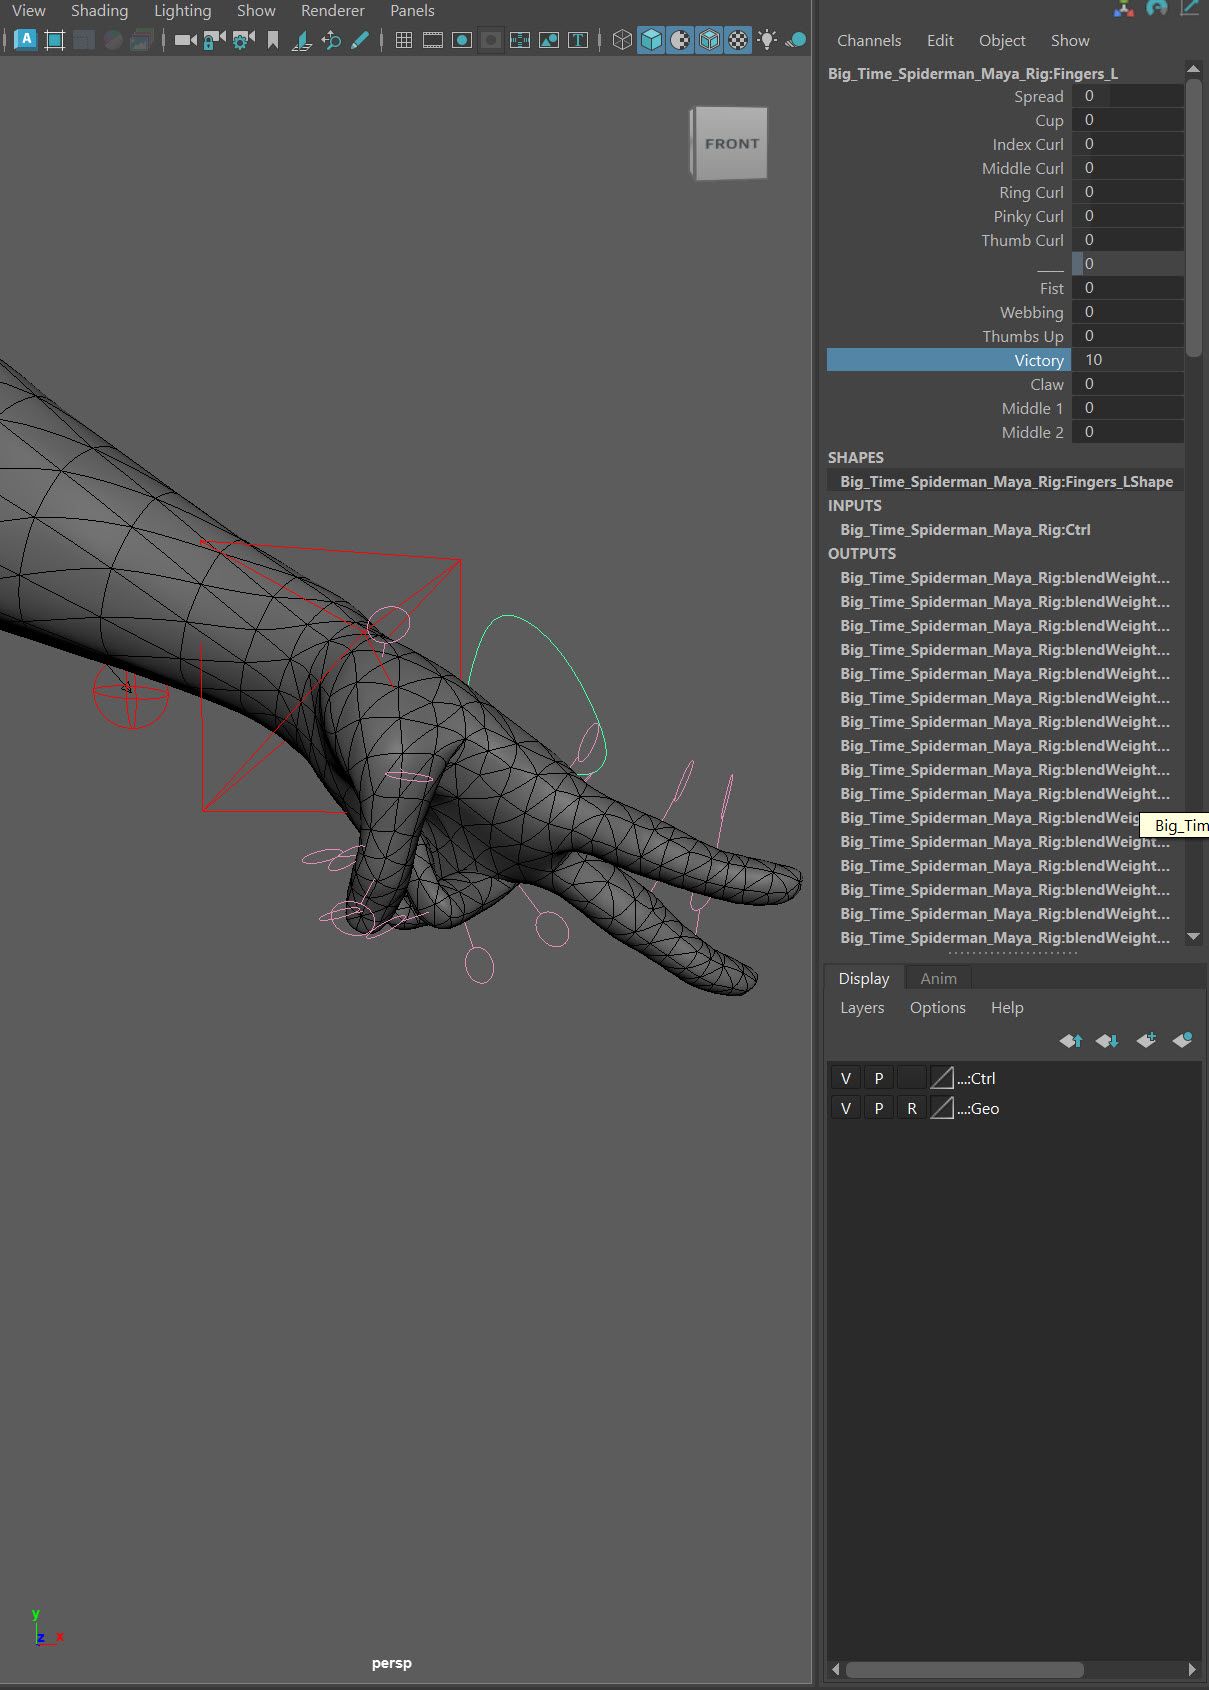Click the Victory attribute value field
Image resolution: width=1209 pixels, height=1690 pixels.
[x=1127, y=360]
